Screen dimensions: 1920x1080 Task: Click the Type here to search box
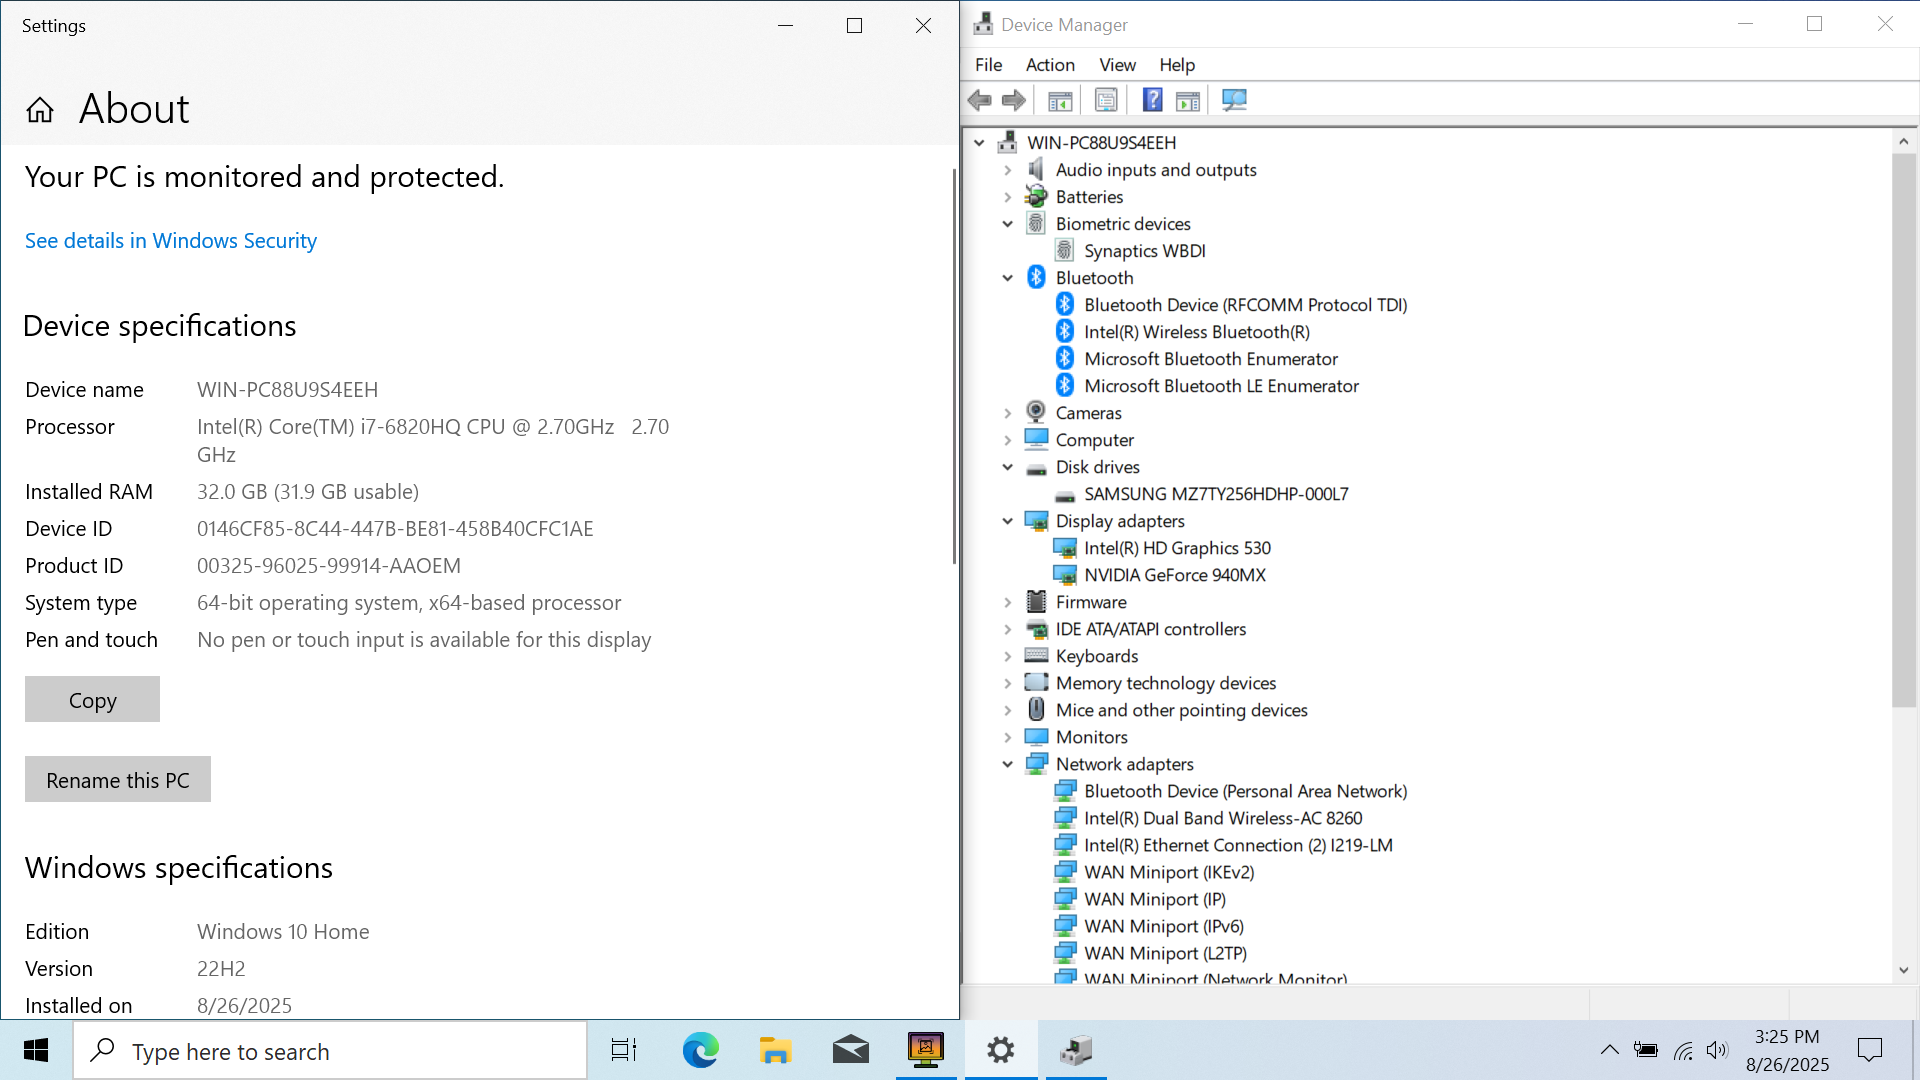(330, 1051)
